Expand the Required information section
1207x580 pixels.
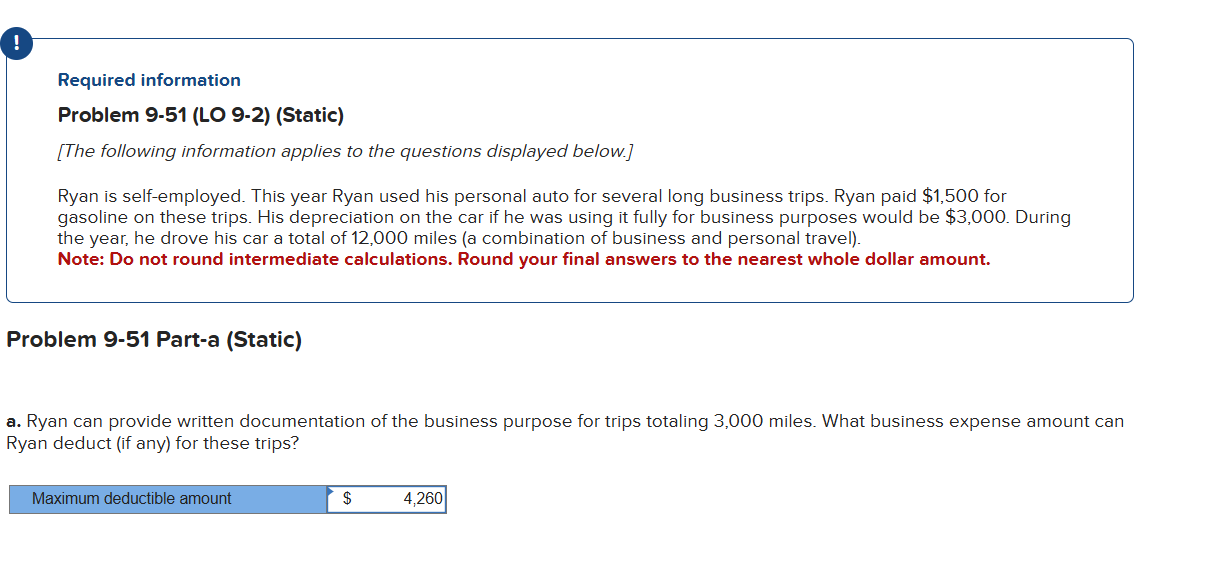click(148, 80)
